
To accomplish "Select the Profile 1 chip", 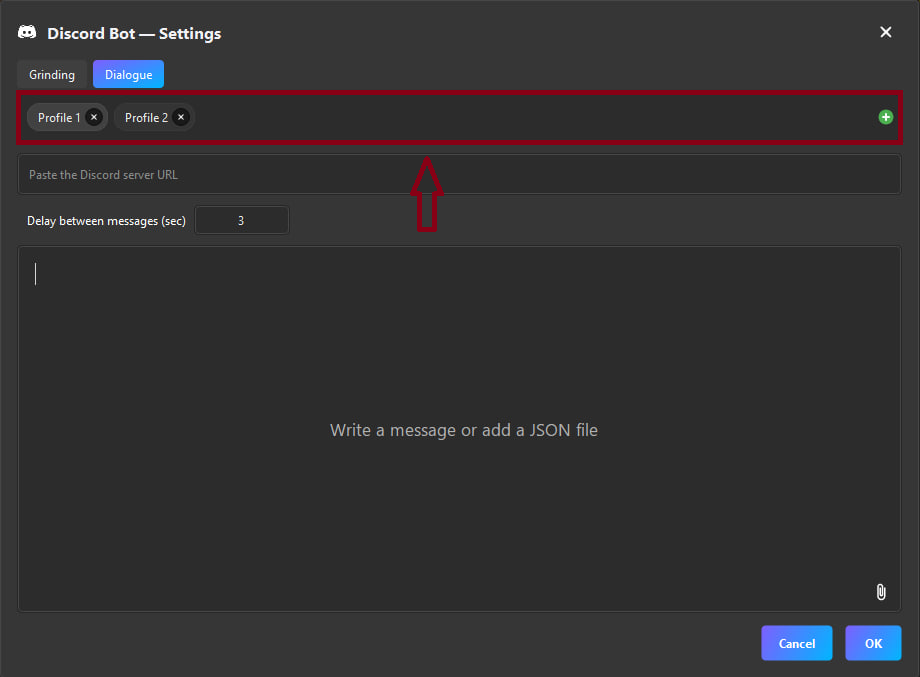I will [x=58, y=116].
